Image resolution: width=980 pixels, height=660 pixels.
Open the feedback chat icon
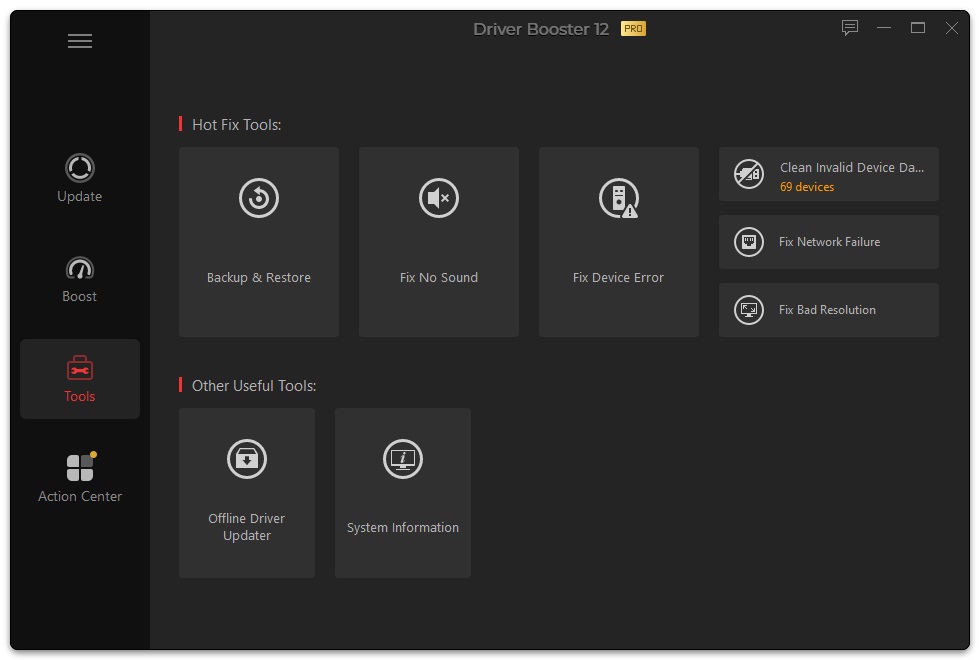pyautogui.click(x=849, y=28)
